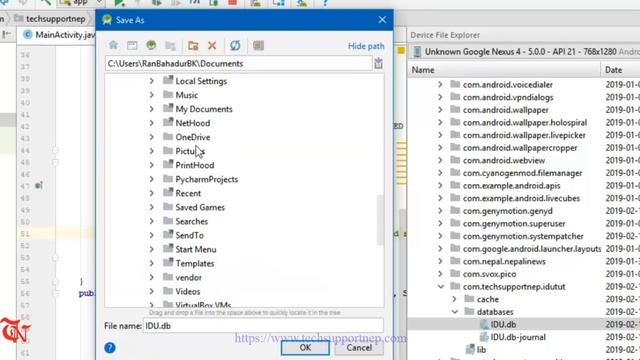Open the path history icon beside path field

pyautogui.click(x=378, y=63)
